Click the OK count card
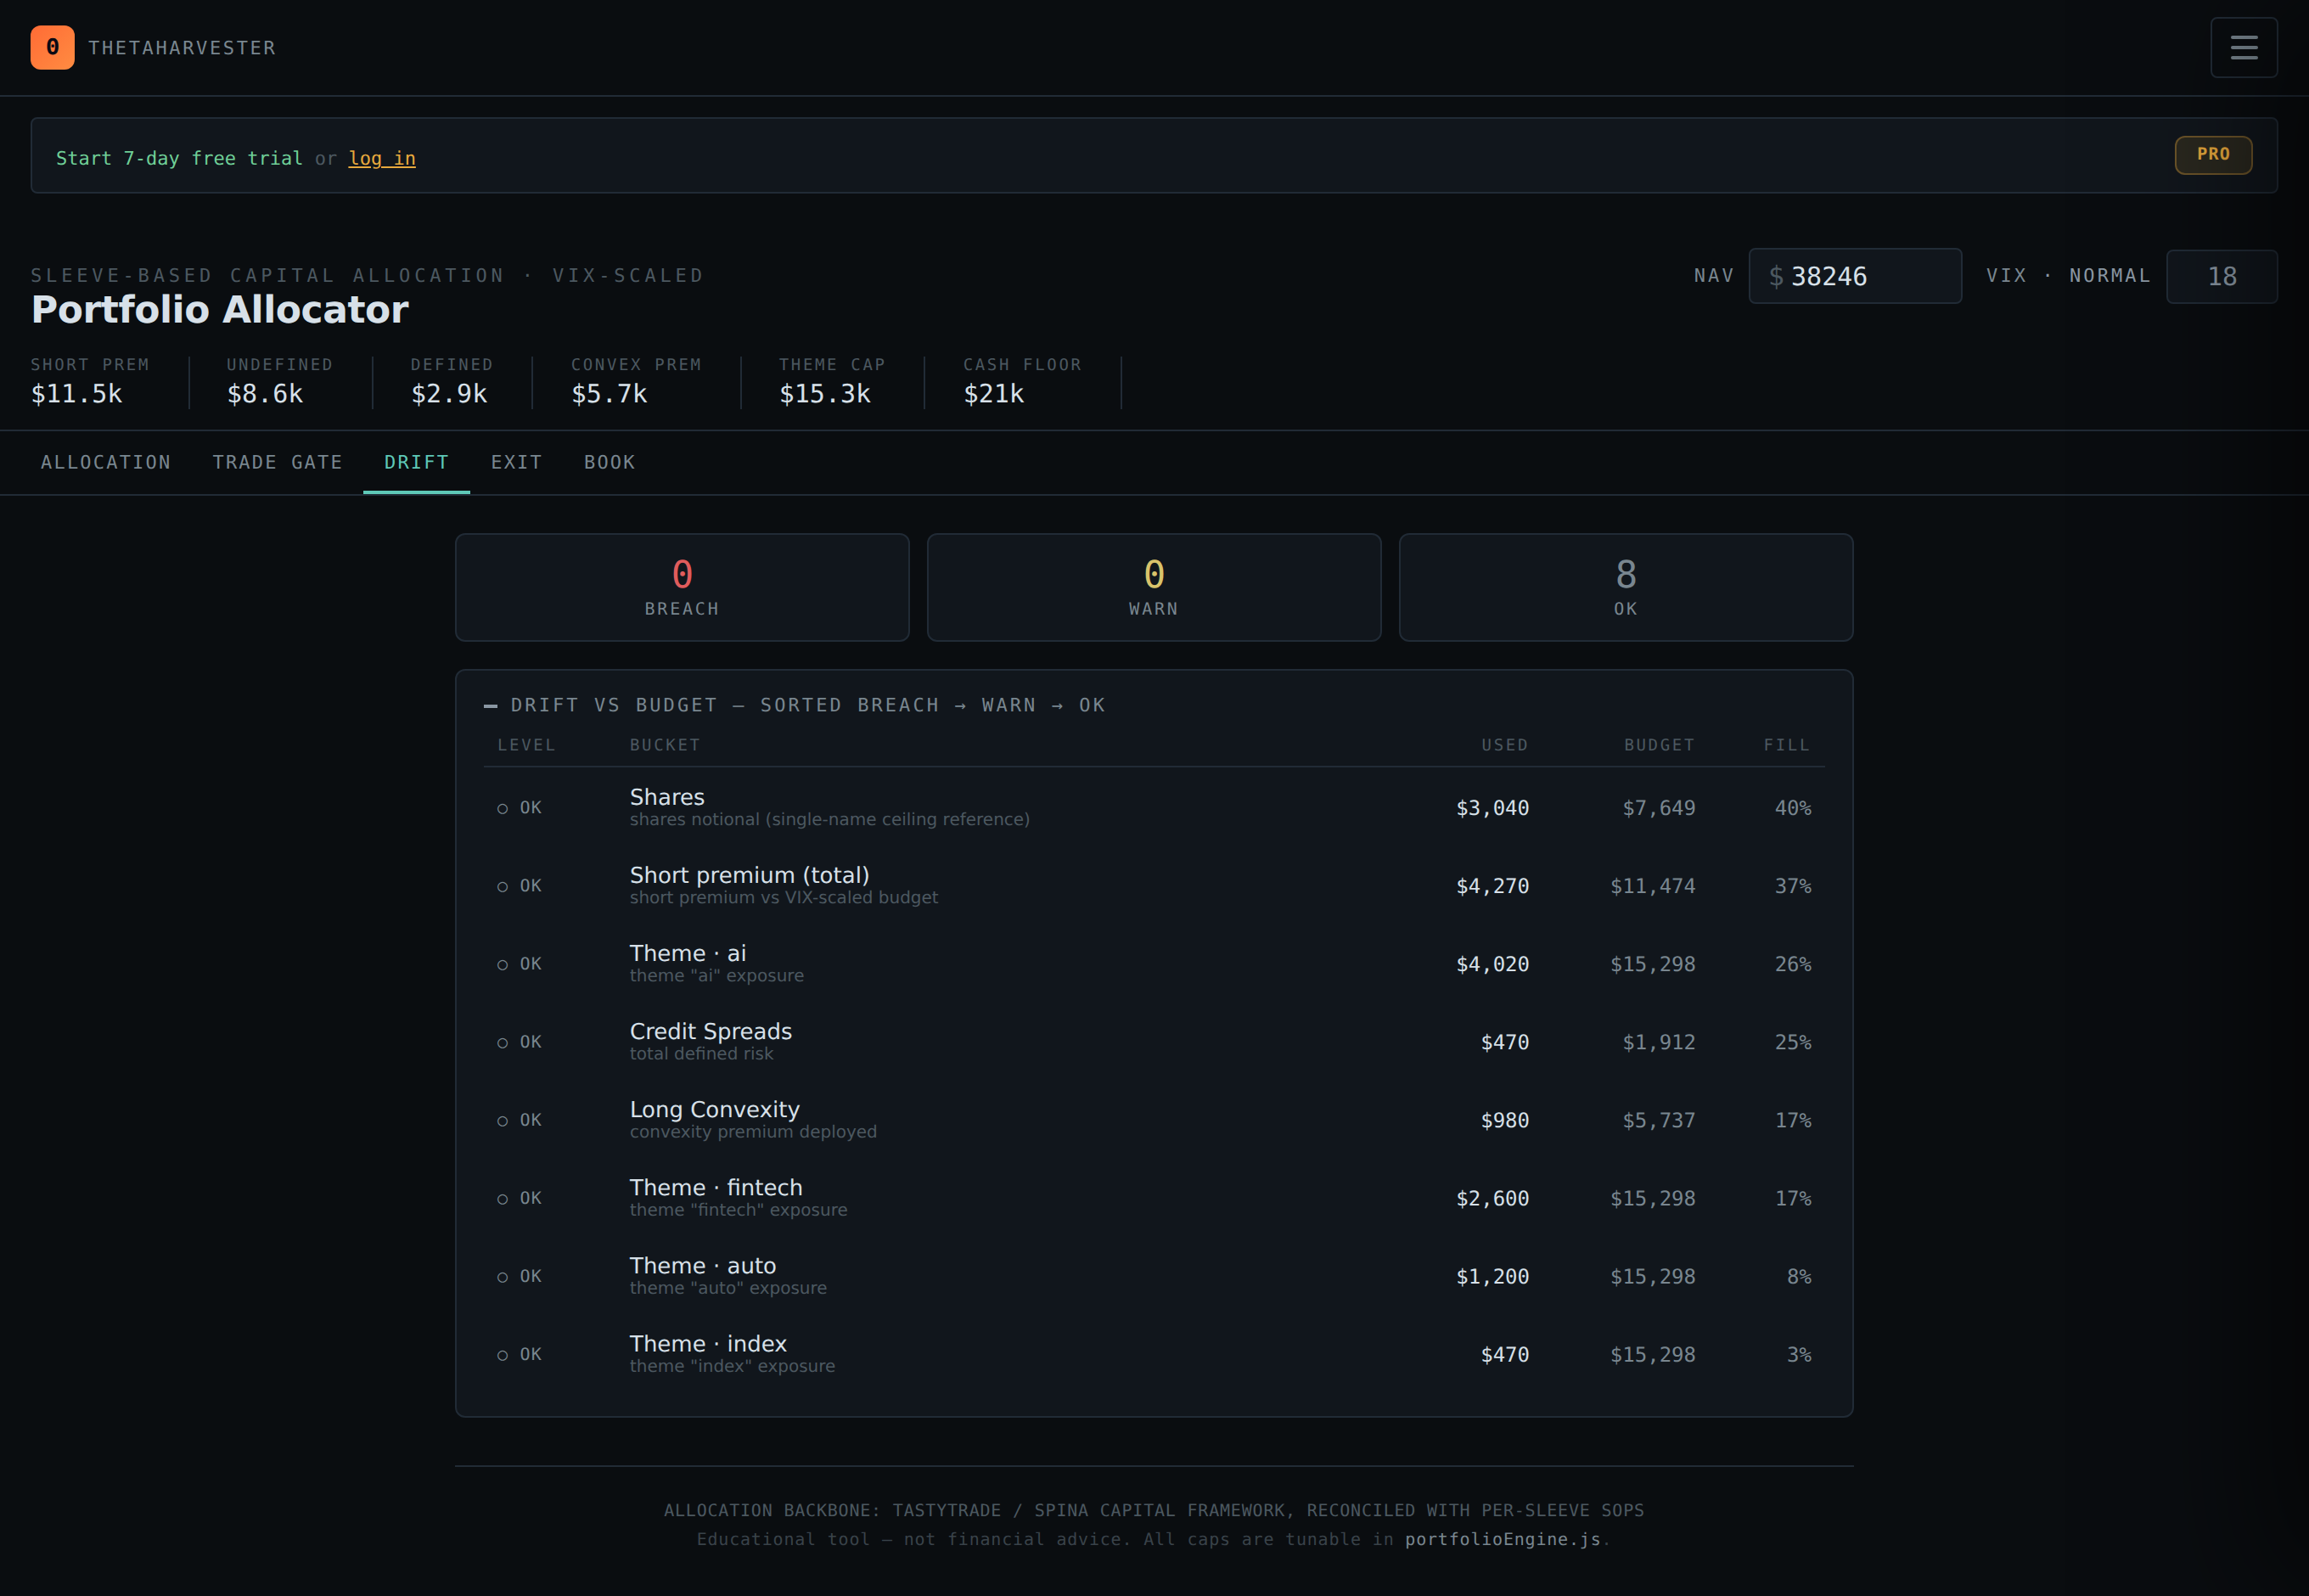Image resolution: width=2309 pixels, height=1596 pixels. (x=1626, y=587)
